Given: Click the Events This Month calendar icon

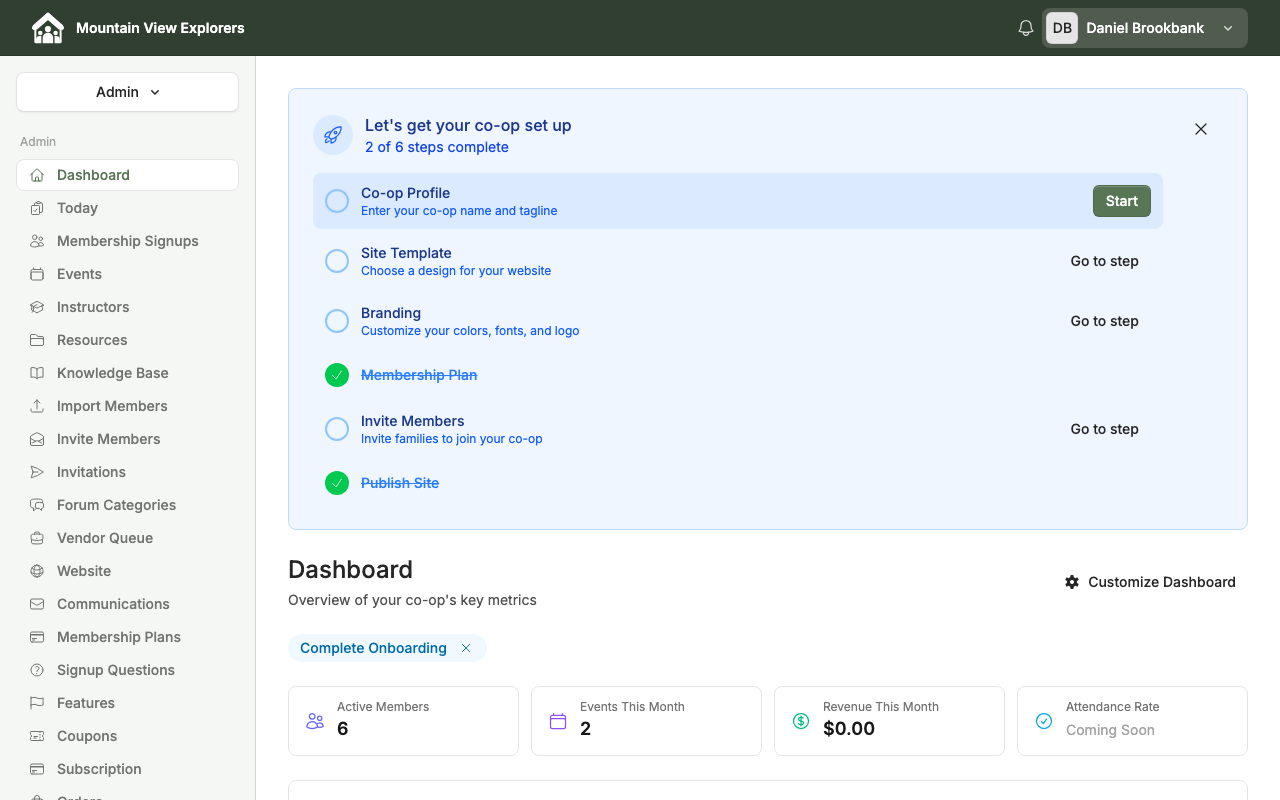Looking at the screenshot, I should tap(558, 721).
